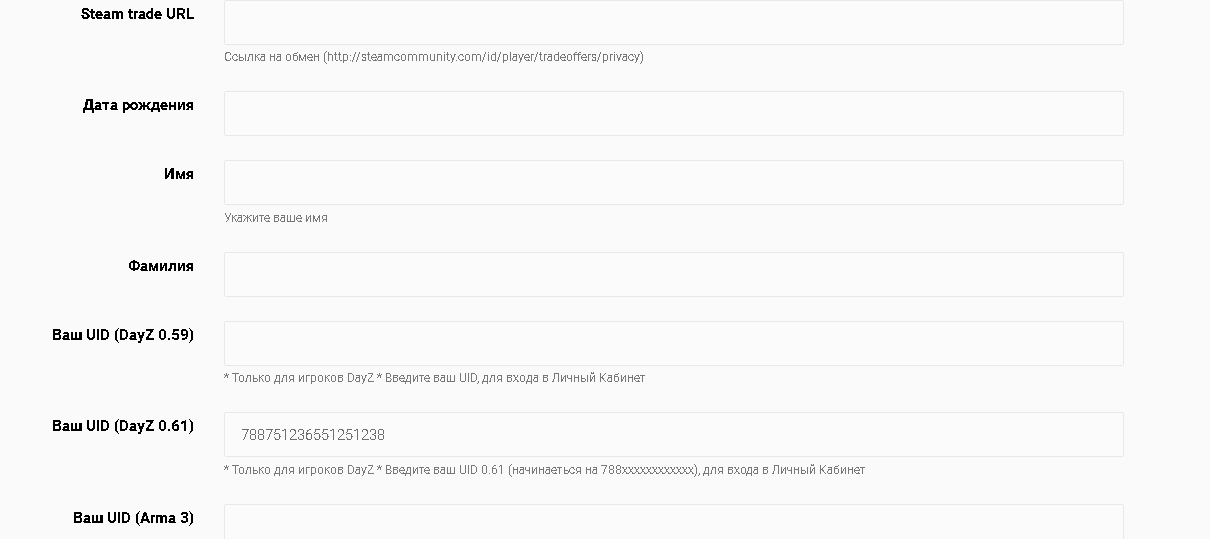
Task: Click the hint below the DayZ 0.59 field
Action: 434,378
